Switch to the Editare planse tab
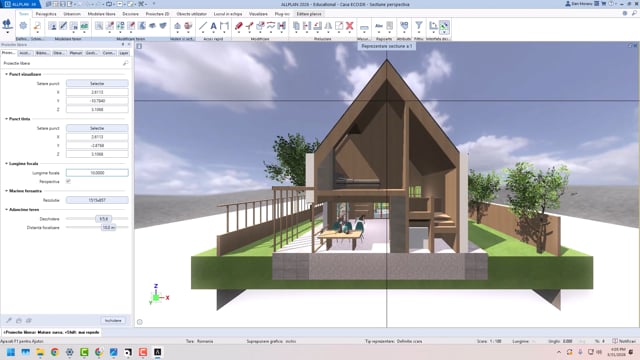Image resolution: width=640 pixels, height=360 pixels. tap(309, 14)
